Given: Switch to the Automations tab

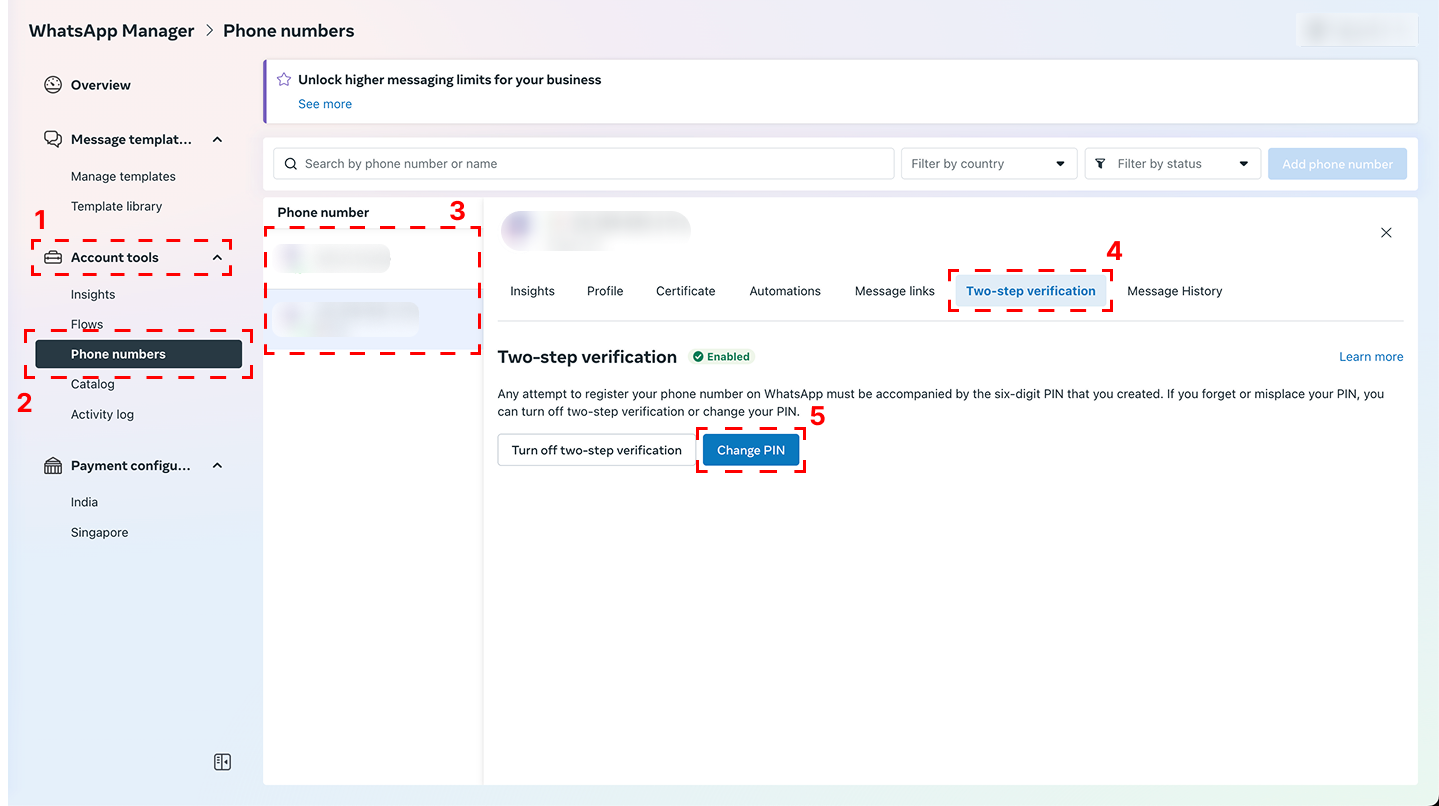Looking at the screenshot, I should click(785, 291).
